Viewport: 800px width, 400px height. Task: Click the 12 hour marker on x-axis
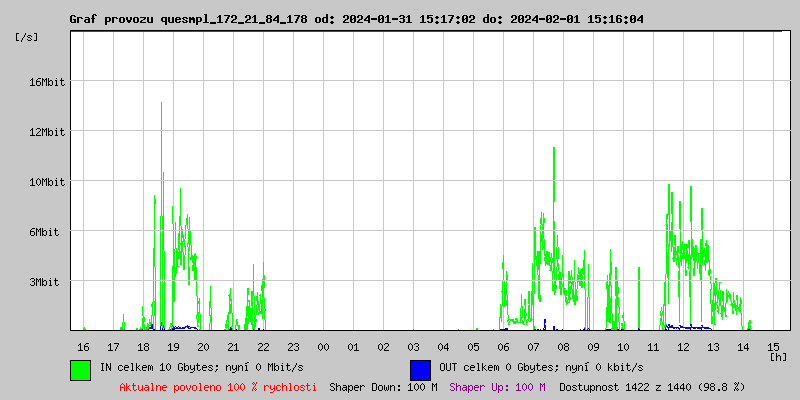(683, 346)
